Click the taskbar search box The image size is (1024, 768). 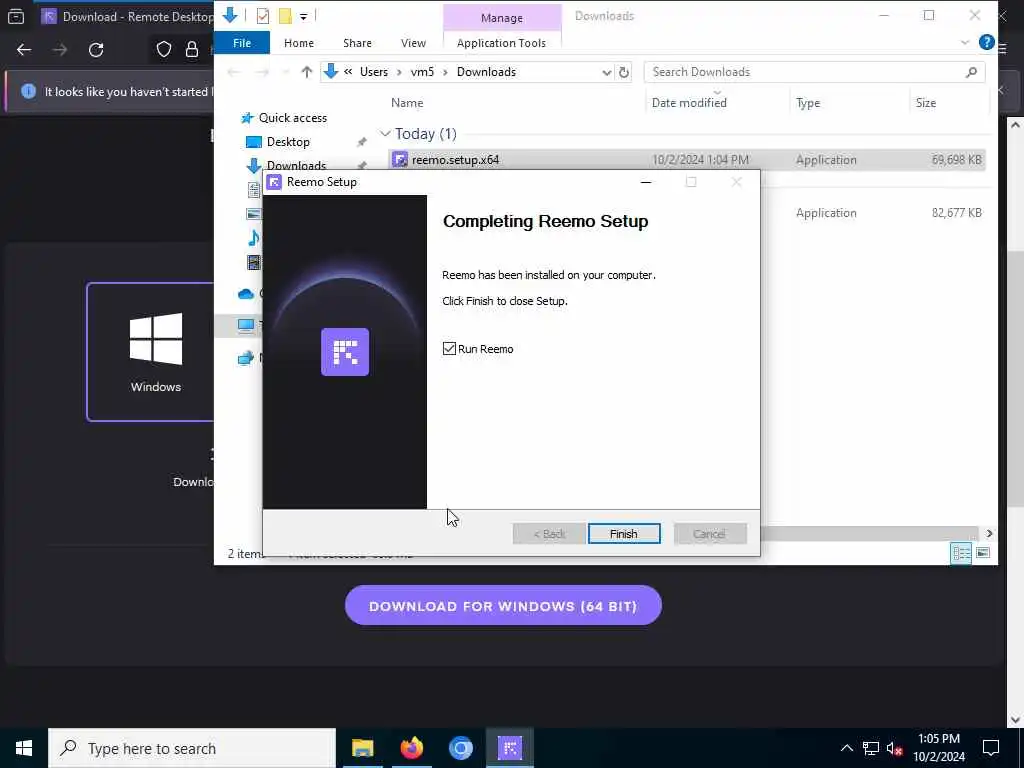pyautogui.click(x=192, y=748)
